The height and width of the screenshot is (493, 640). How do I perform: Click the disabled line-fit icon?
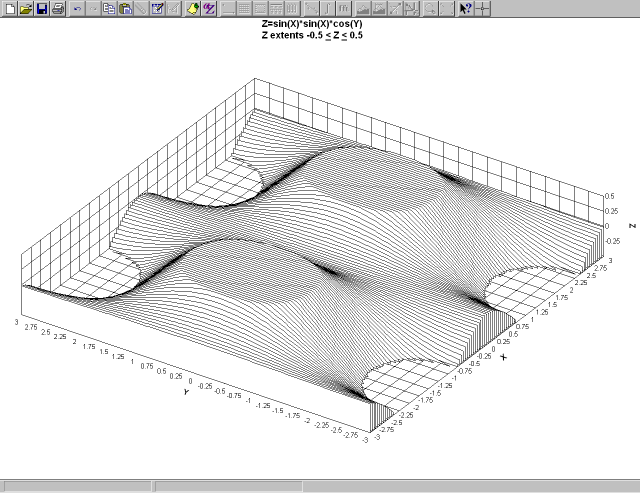point(311,9)
